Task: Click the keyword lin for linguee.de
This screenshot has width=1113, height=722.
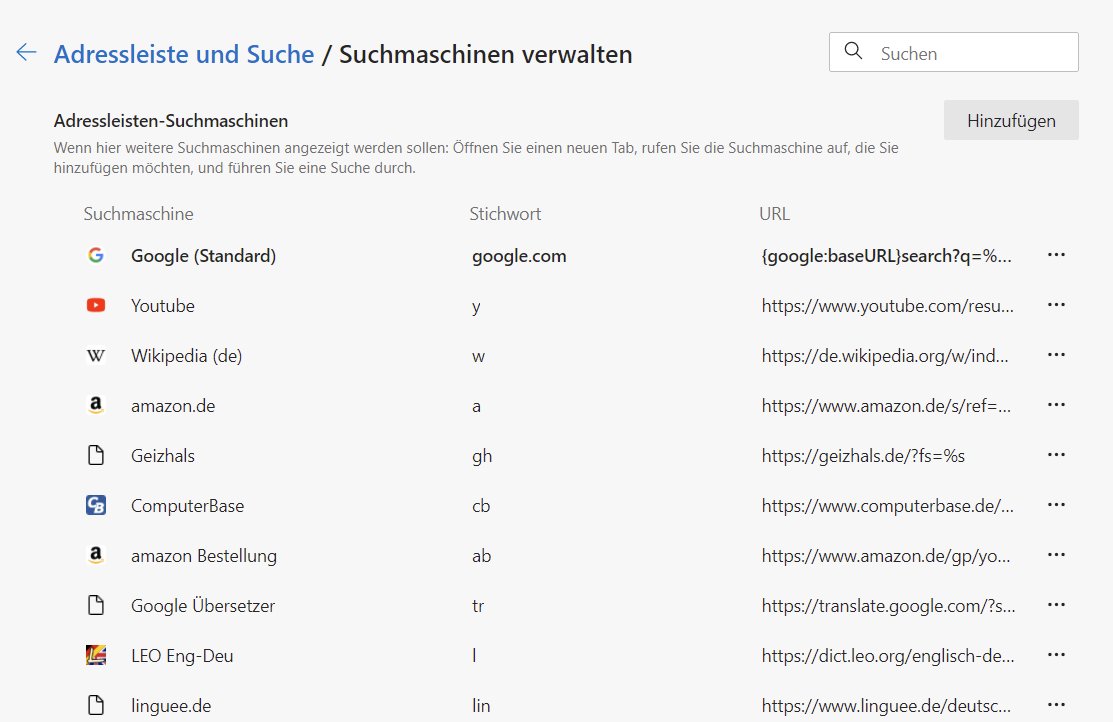Action: tap(481, 706)
